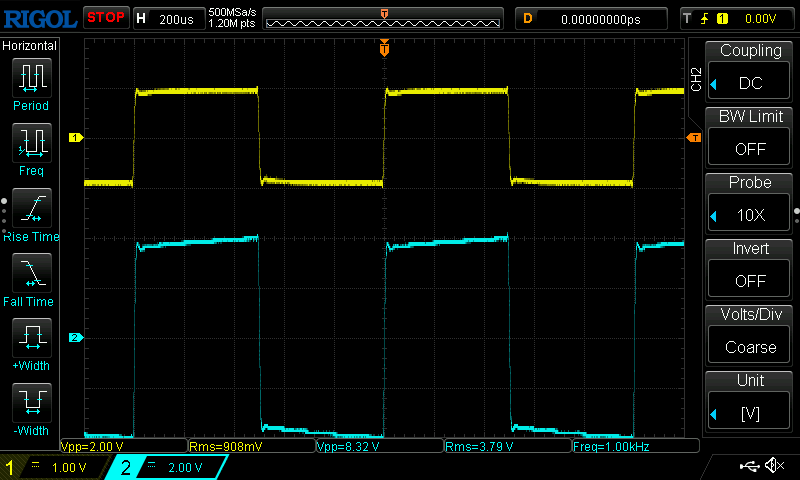Click the orange trigger position marker above the grid
The image size is (800, 480).
pos(384,47)
